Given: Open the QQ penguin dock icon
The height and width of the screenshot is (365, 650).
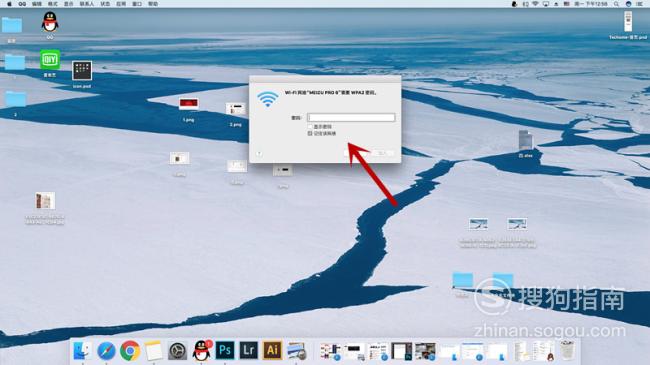Looking at the screenshot, I should pyautogui.click(x=202, y=350).
